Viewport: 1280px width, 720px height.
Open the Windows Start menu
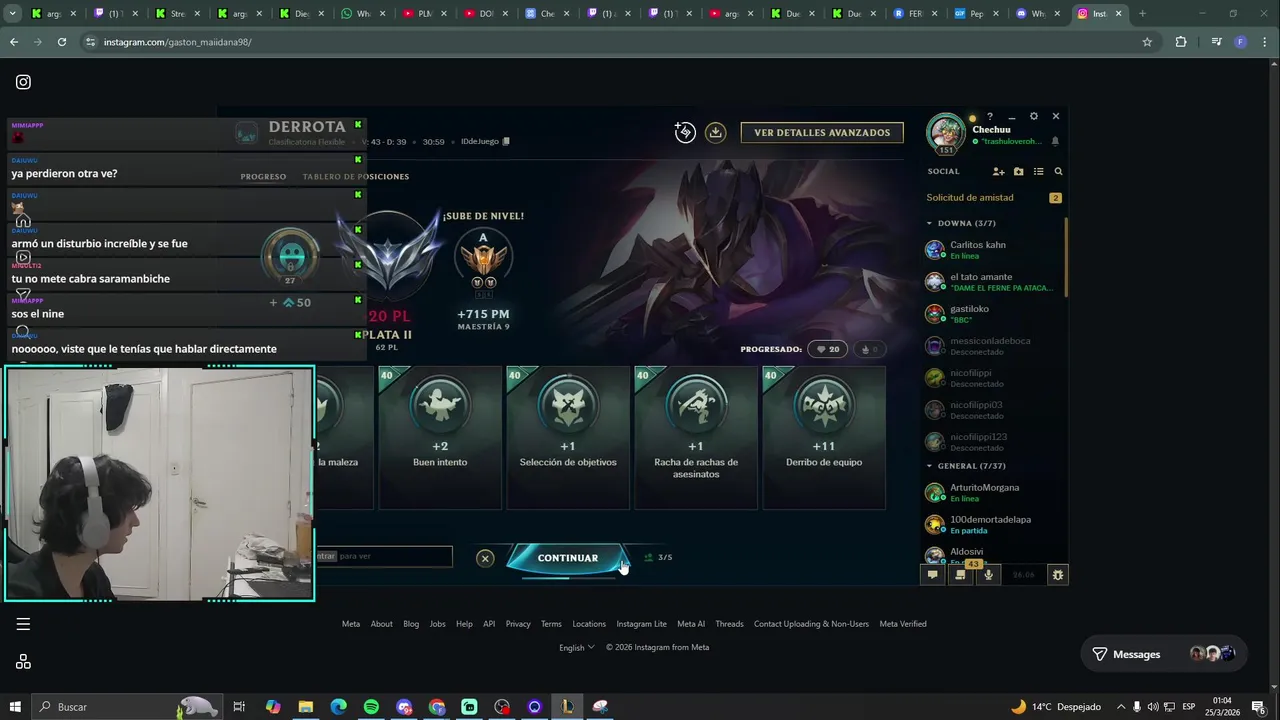pyautogui.click(x=14, y=707)
